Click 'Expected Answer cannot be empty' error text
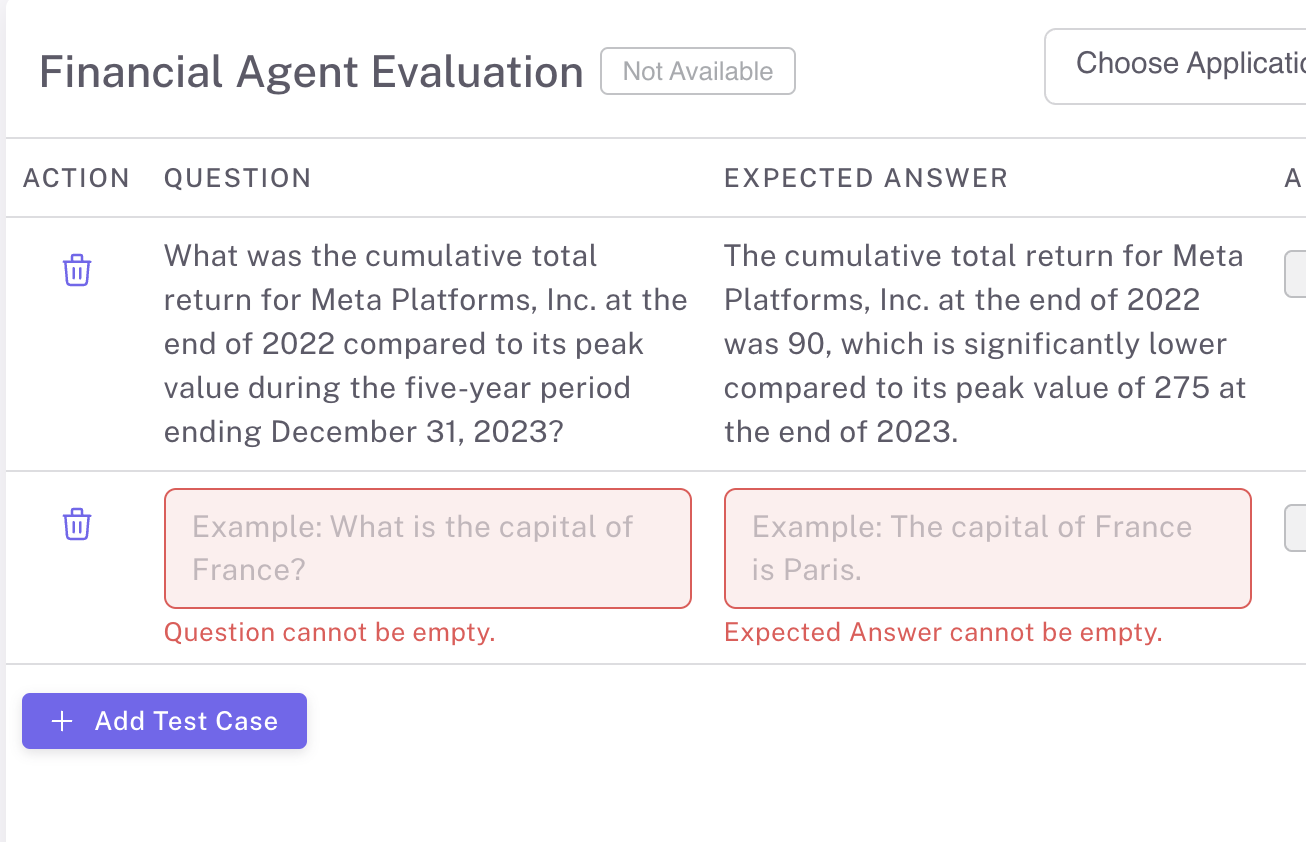Image resolution: width=1306 pixels, height=842 pixels. coord(942,633)
